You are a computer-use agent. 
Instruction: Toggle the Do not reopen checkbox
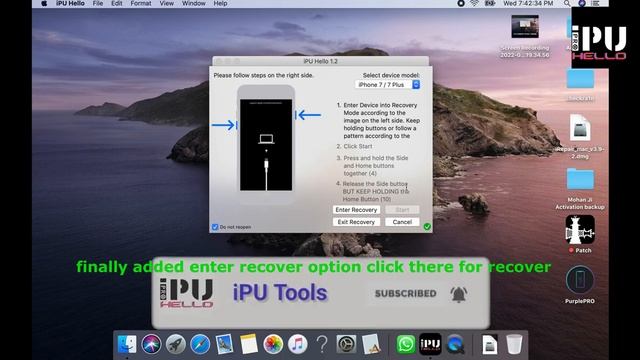[215, 227]
